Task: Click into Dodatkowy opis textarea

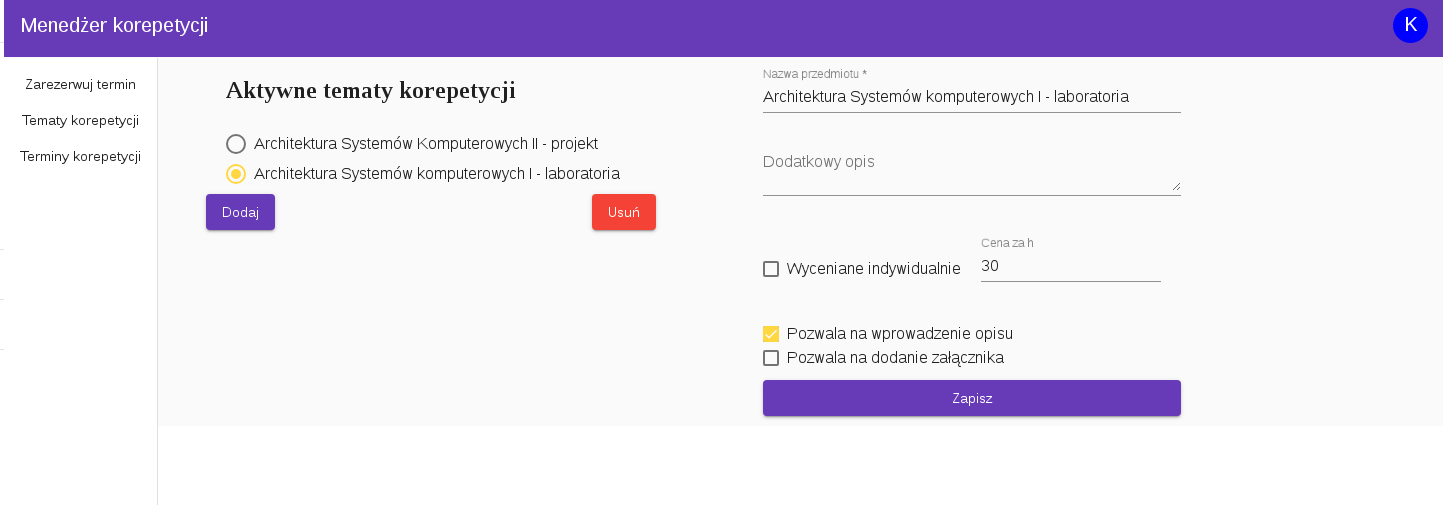Action: [972, 172]
